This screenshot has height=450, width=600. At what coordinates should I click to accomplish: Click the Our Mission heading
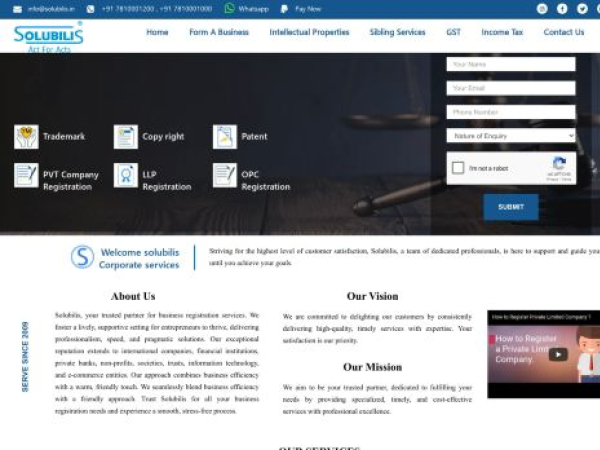[x=372, y=367]
